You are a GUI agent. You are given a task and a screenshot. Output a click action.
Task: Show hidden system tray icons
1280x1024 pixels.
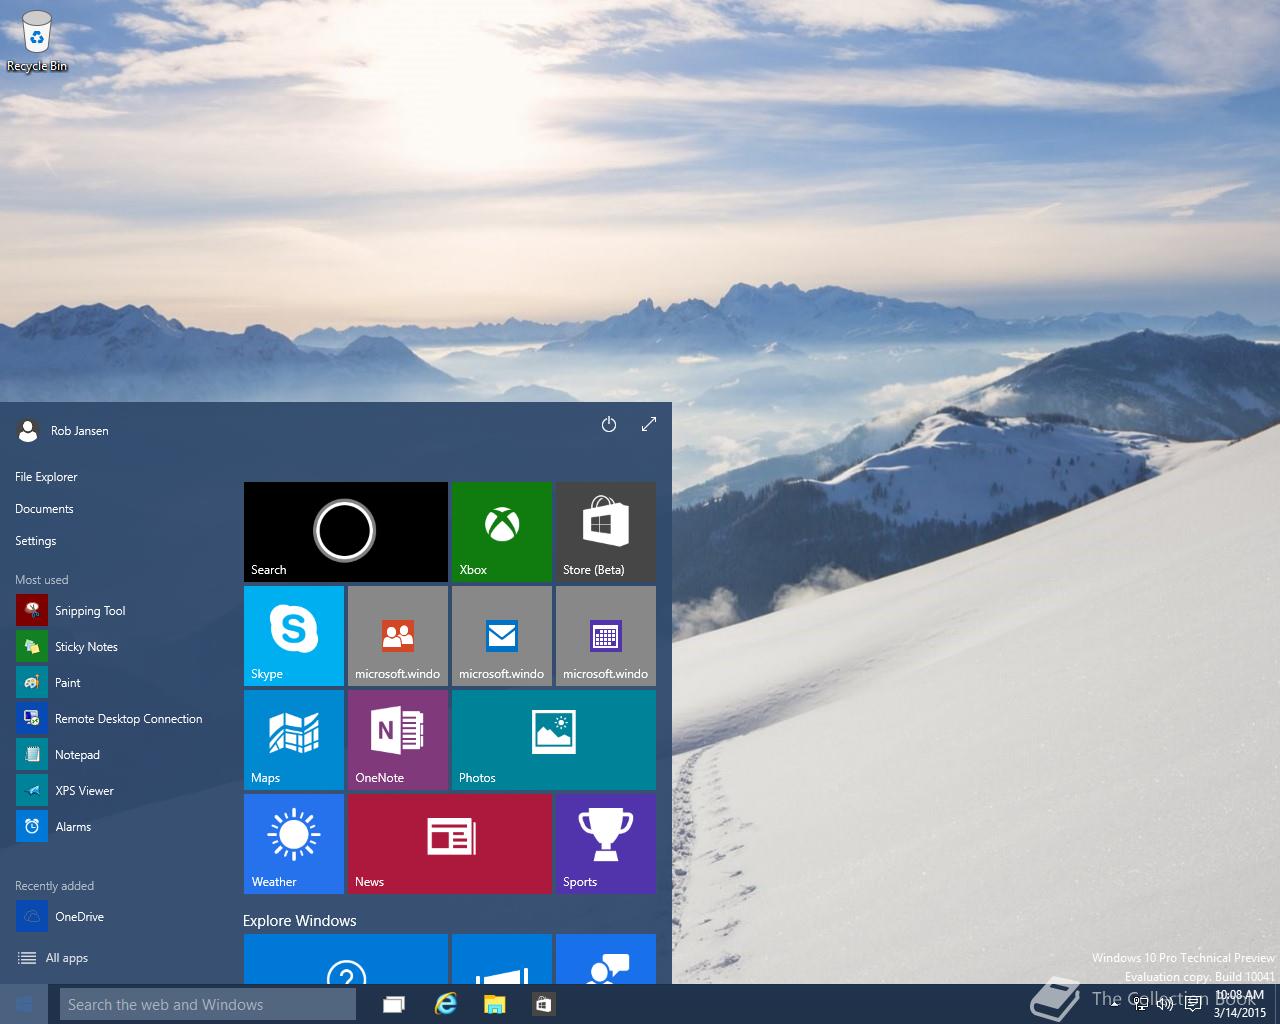pos(1114,1004)
